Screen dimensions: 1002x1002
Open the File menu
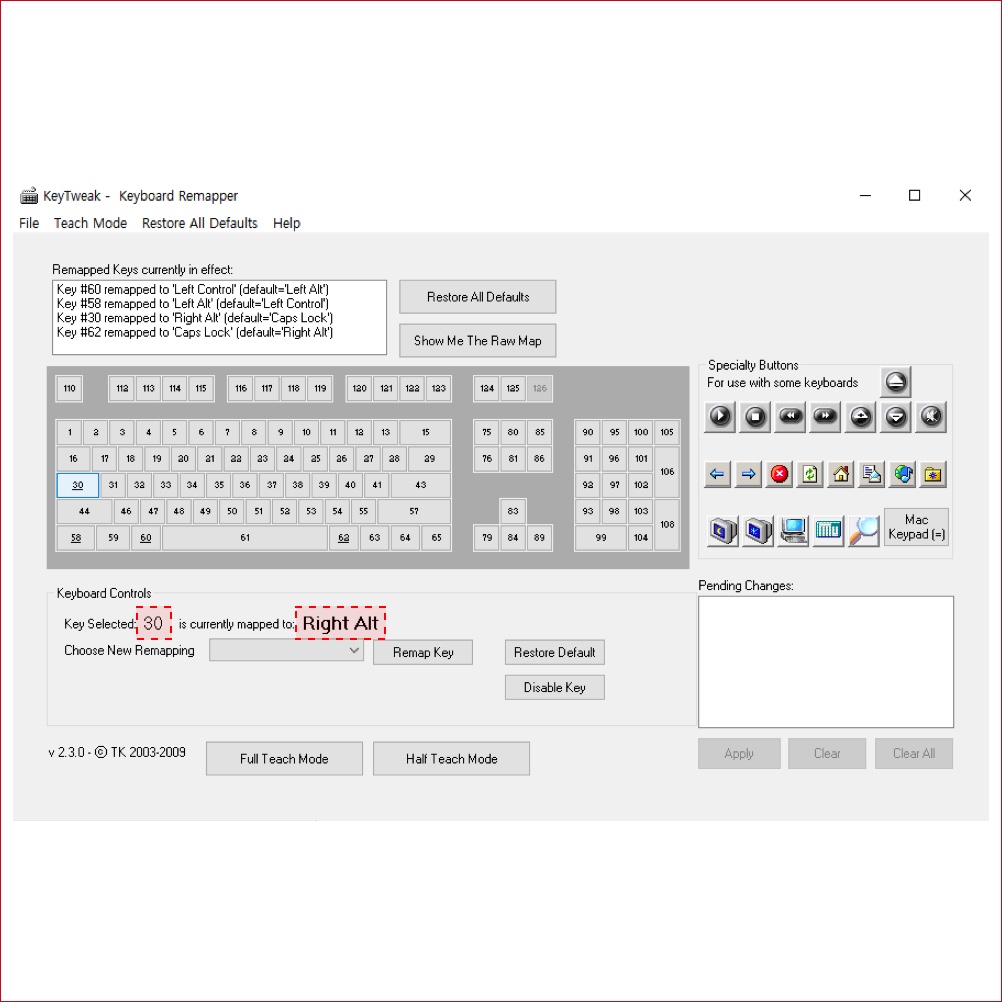[x=29, y=223]
